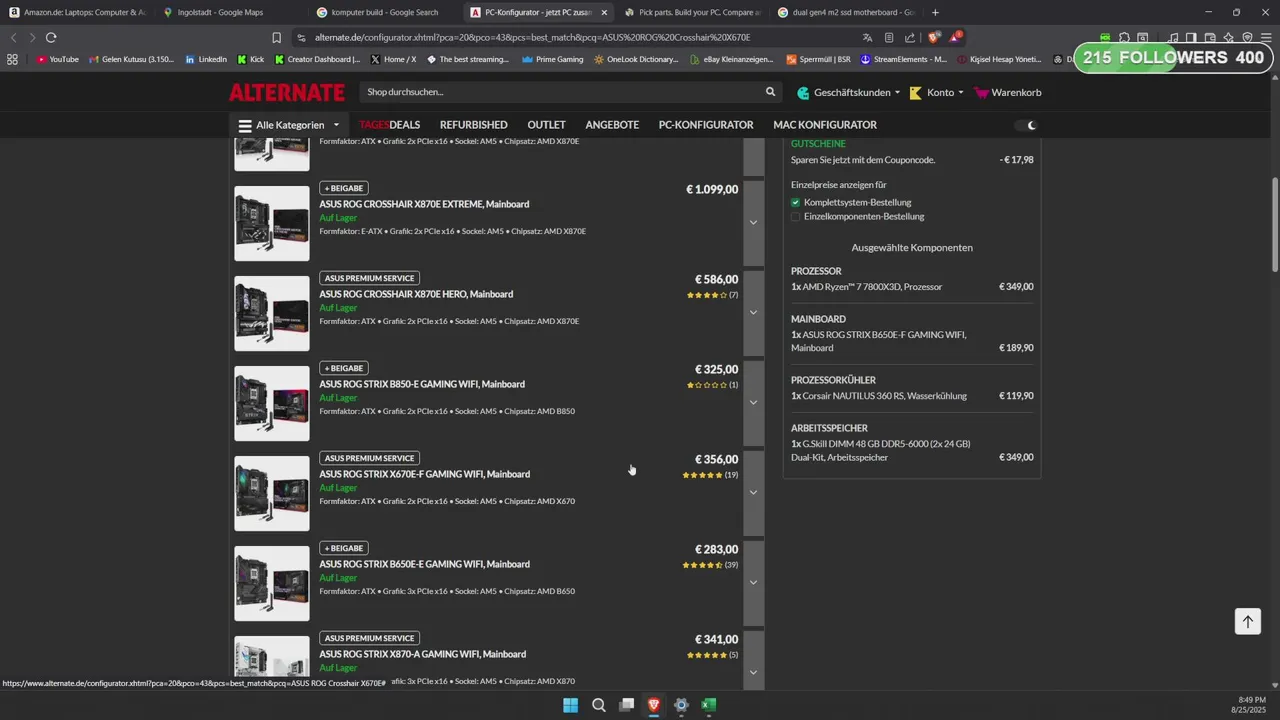Viewport: 1280px width, 720px height.
Task: Click the gear app icon in the taskbar
Action: (681, 705)
